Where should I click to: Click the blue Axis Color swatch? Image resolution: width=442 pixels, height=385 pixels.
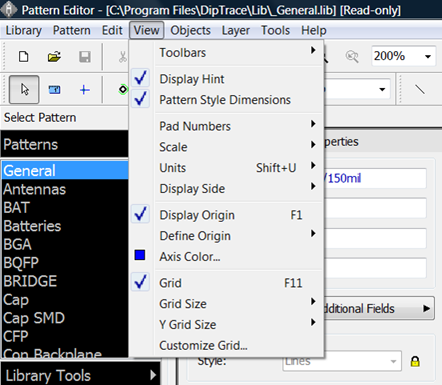coord(140,255)
